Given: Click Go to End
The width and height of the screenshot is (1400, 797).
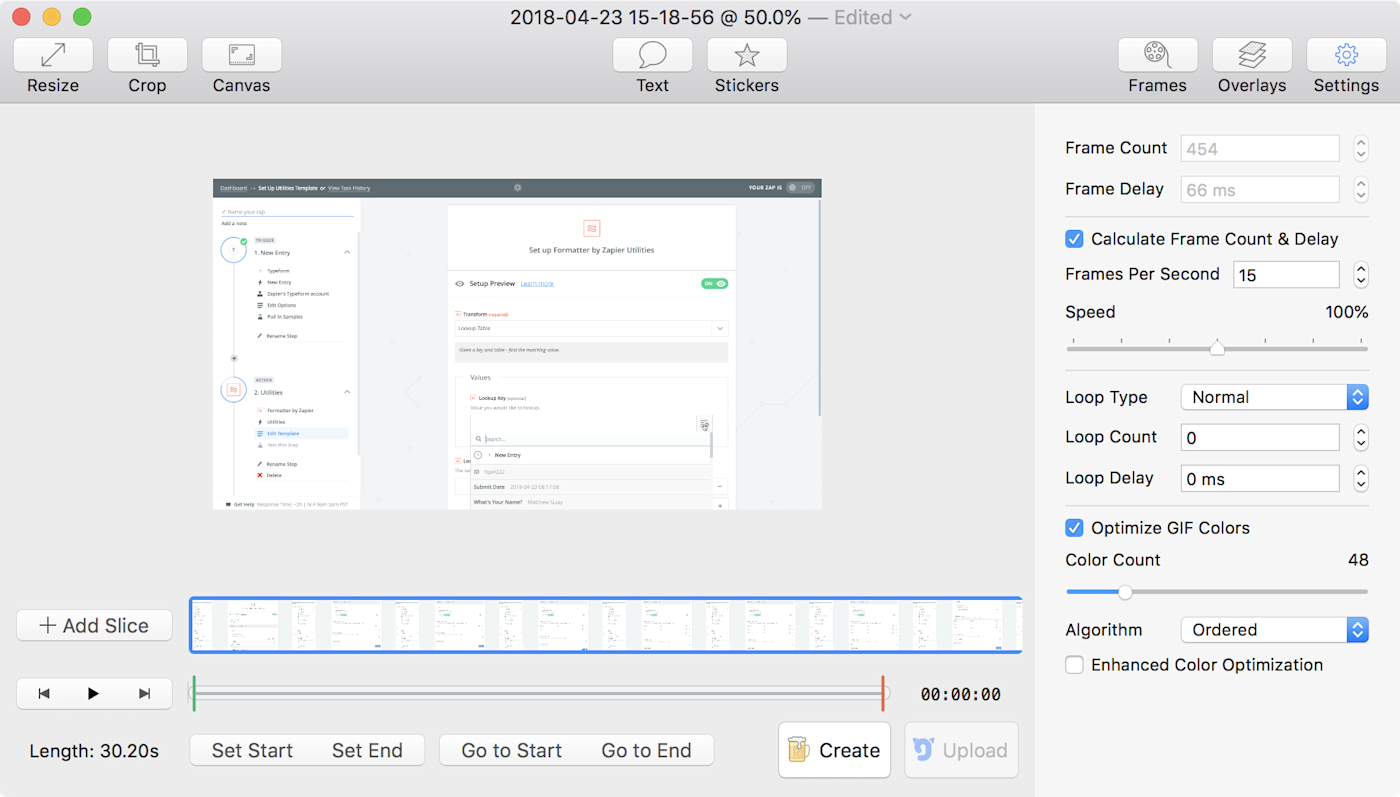Looking at the screenshot, I should (648, 750).
